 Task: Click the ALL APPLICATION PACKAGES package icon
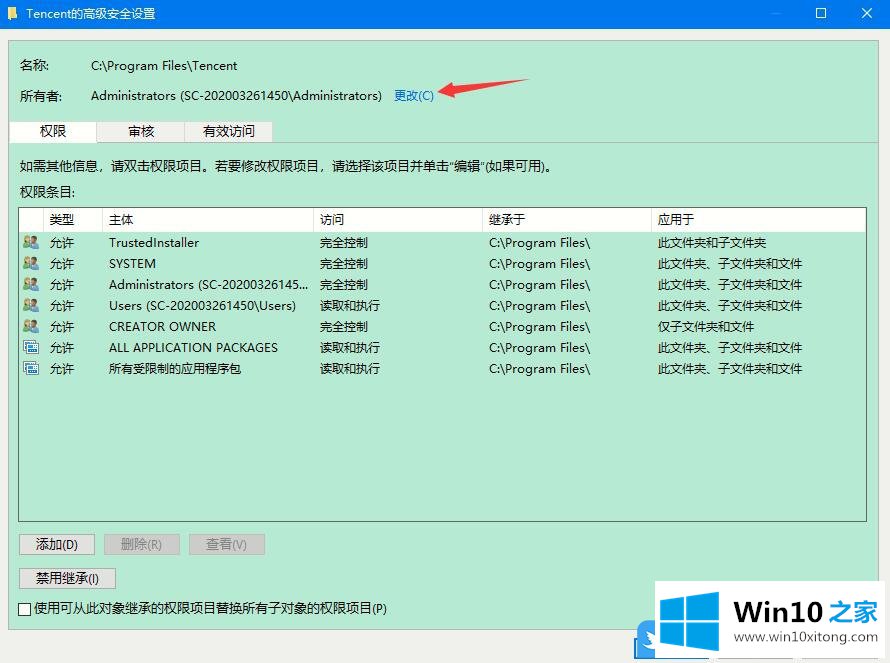pos(31,347)
